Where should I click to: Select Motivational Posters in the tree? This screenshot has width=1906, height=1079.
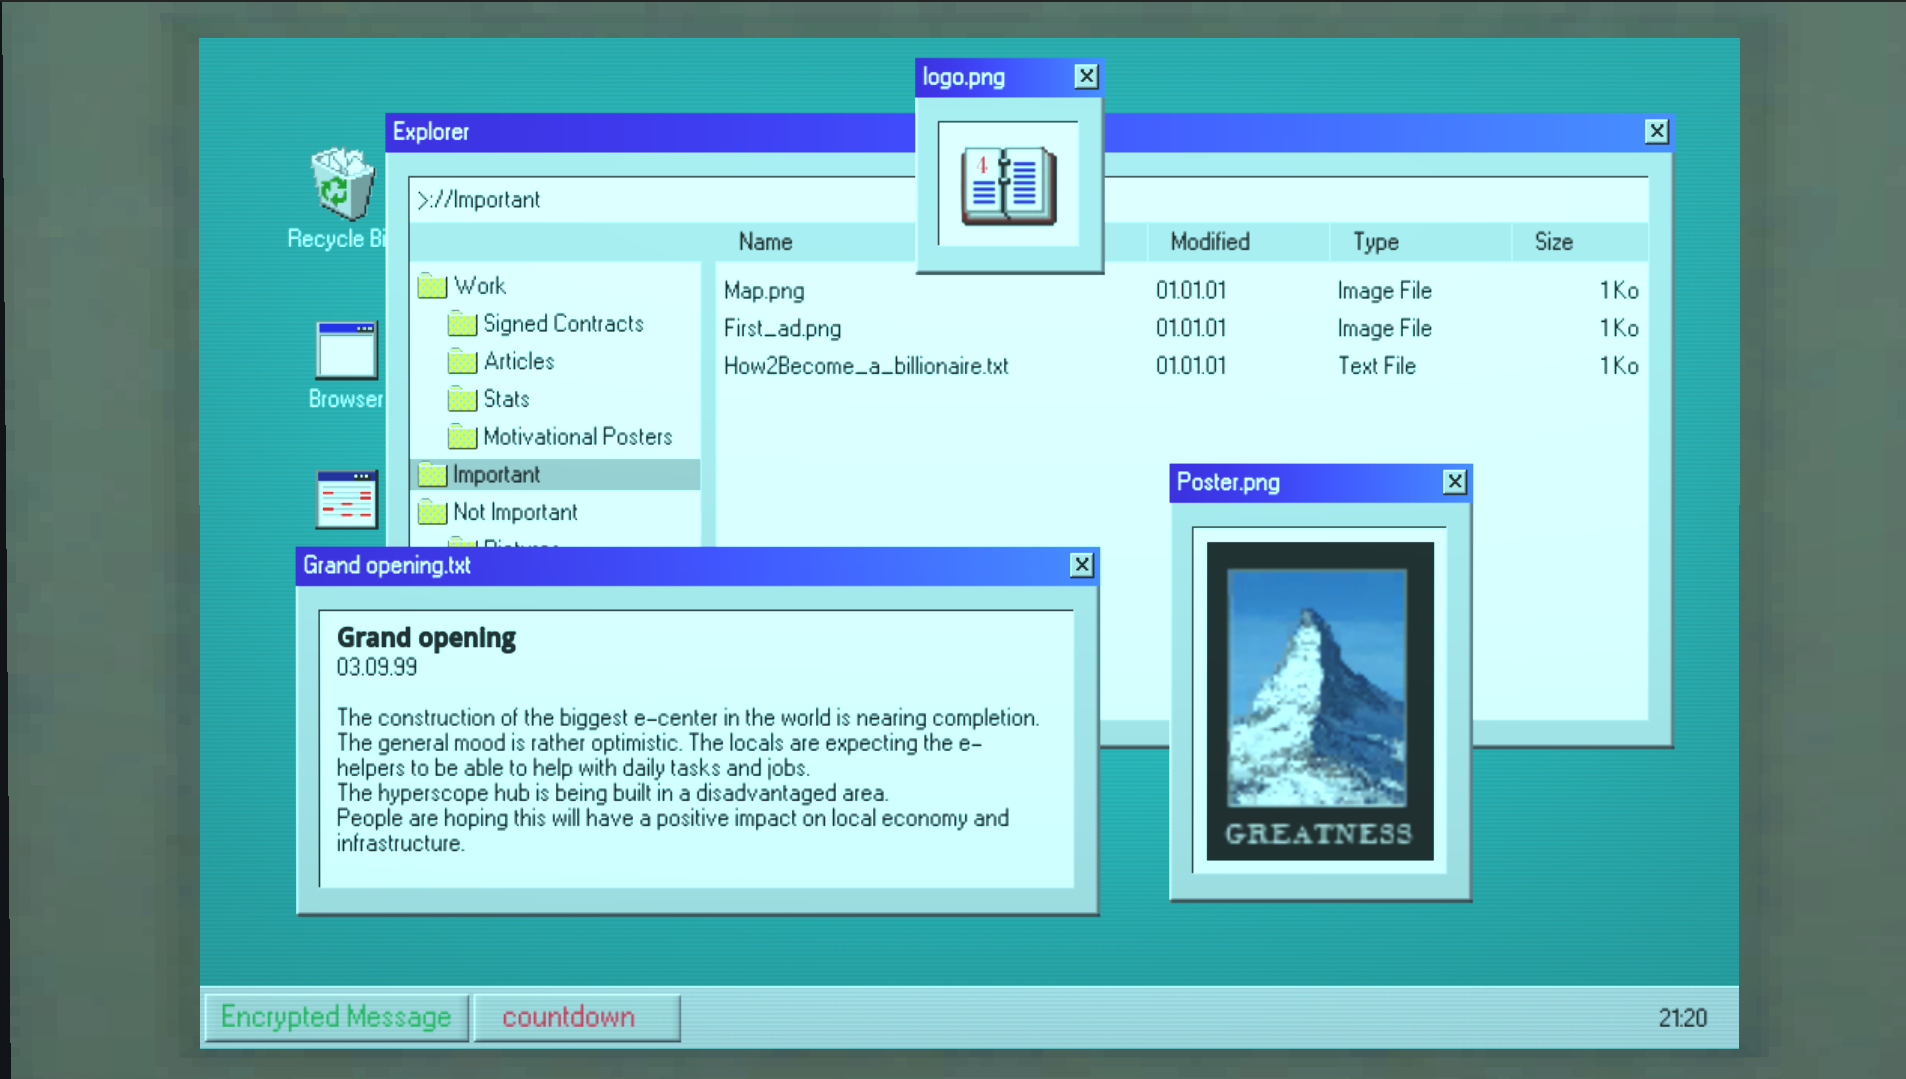(x=578, y=437)
